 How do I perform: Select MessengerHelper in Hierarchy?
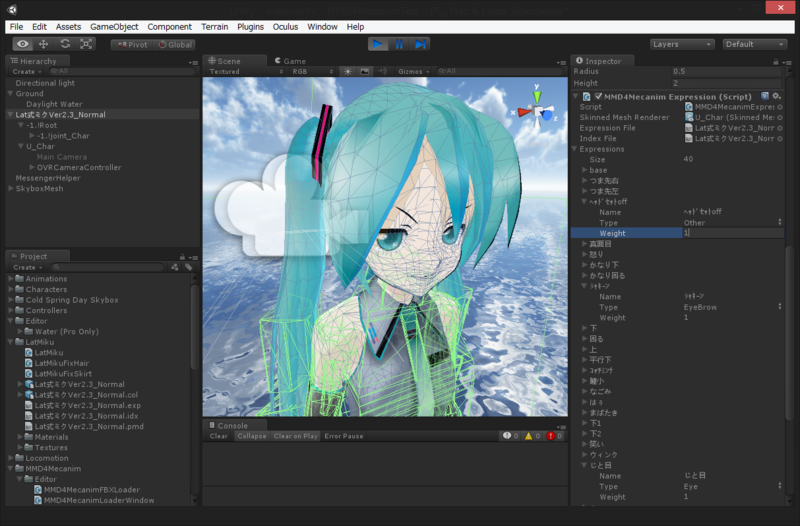pyautogui.click(x=48, y=178)
